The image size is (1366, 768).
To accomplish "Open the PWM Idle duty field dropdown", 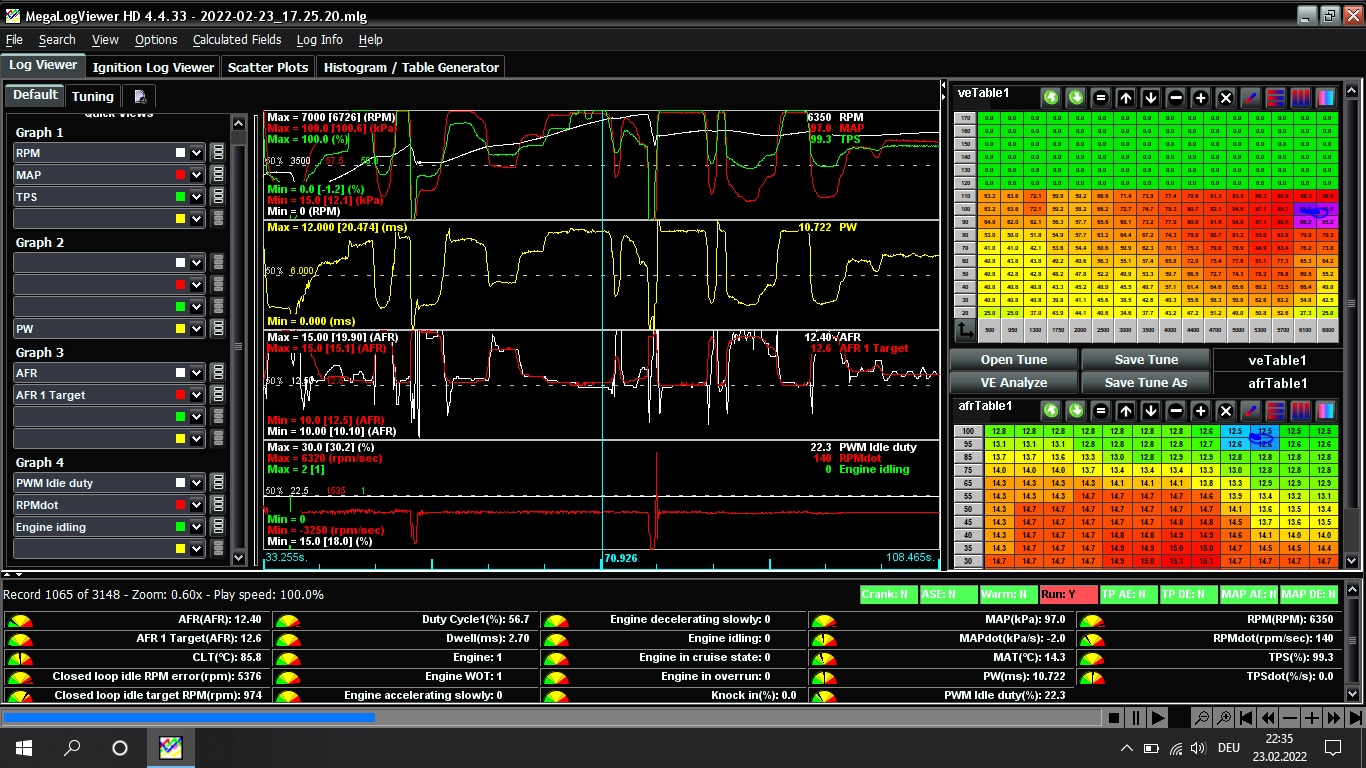I will click(197, 483).
